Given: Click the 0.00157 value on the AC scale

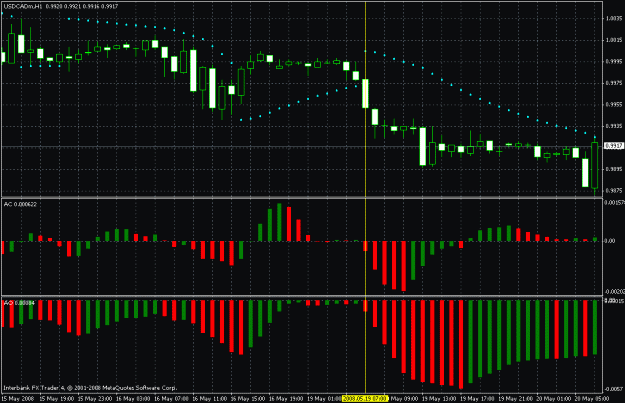Looking at the screenshot, I should pos(614,202).
